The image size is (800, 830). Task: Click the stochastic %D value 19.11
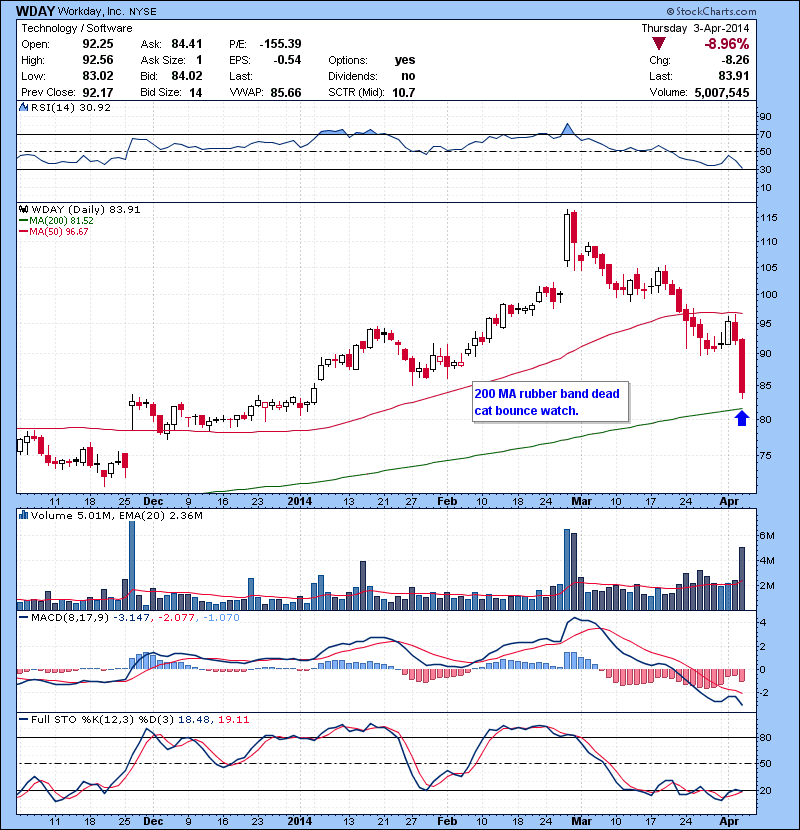click(233, 719)
